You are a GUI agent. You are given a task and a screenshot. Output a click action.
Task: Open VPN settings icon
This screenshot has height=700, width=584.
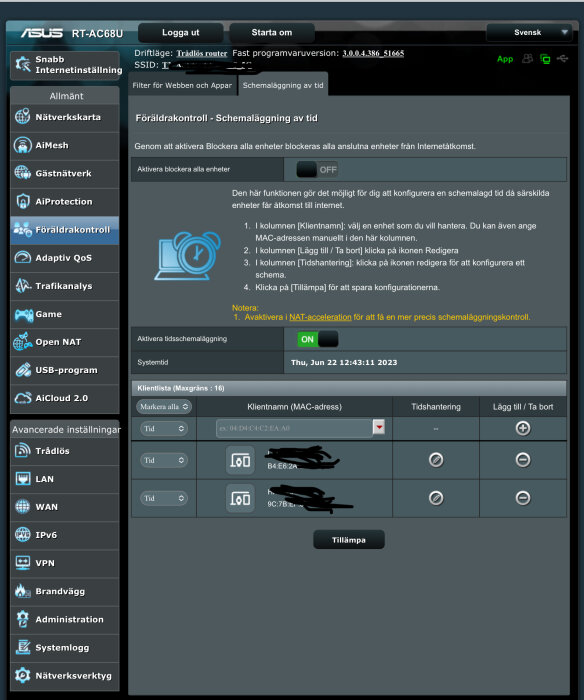(22, 563)
